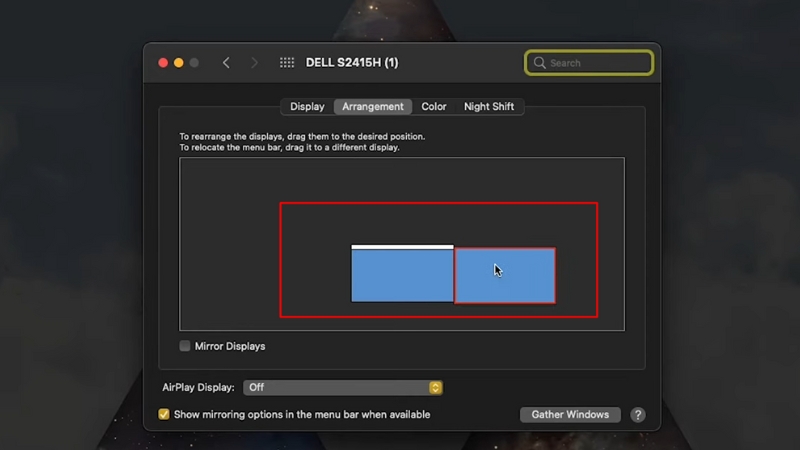Click the Gather Windows button
The width and height of the screenshot is (800, 450).
coord(570,415)
